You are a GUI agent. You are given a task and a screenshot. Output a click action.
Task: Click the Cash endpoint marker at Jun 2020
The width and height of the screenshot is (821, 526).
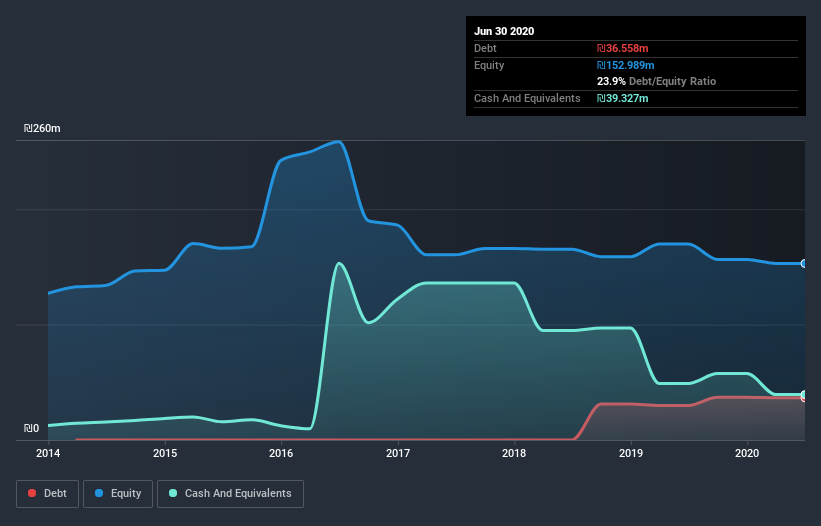point(804,394)
